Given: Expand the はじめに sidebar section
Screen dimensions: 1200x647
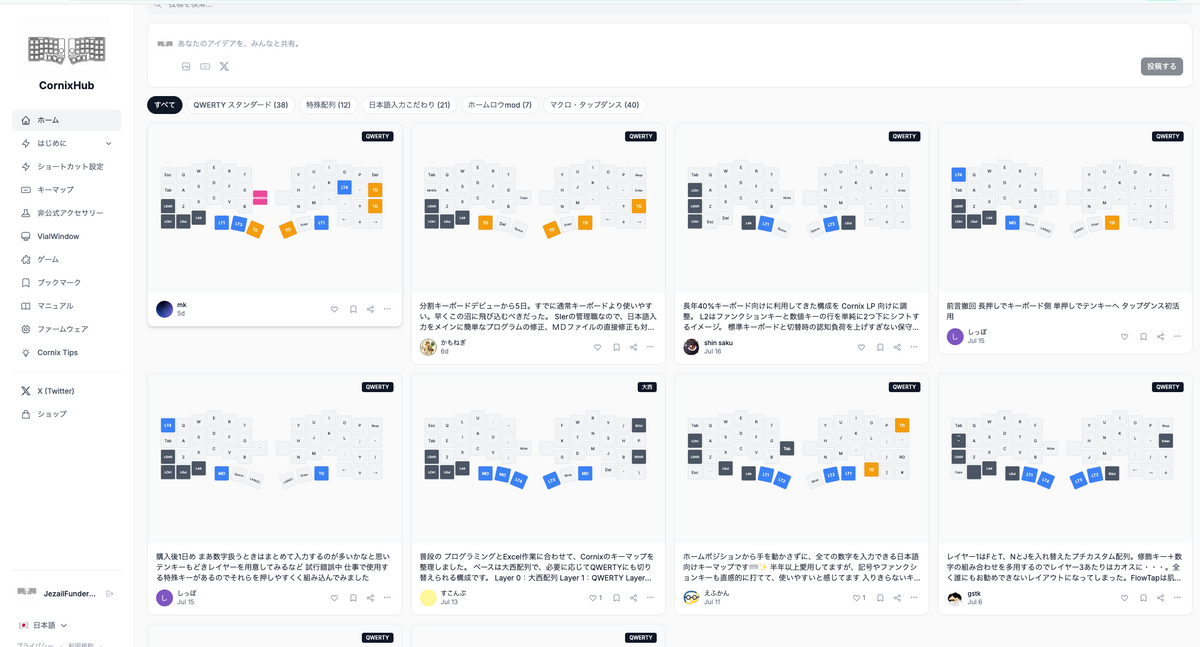Looking at the screenshot, I should 67,143.
